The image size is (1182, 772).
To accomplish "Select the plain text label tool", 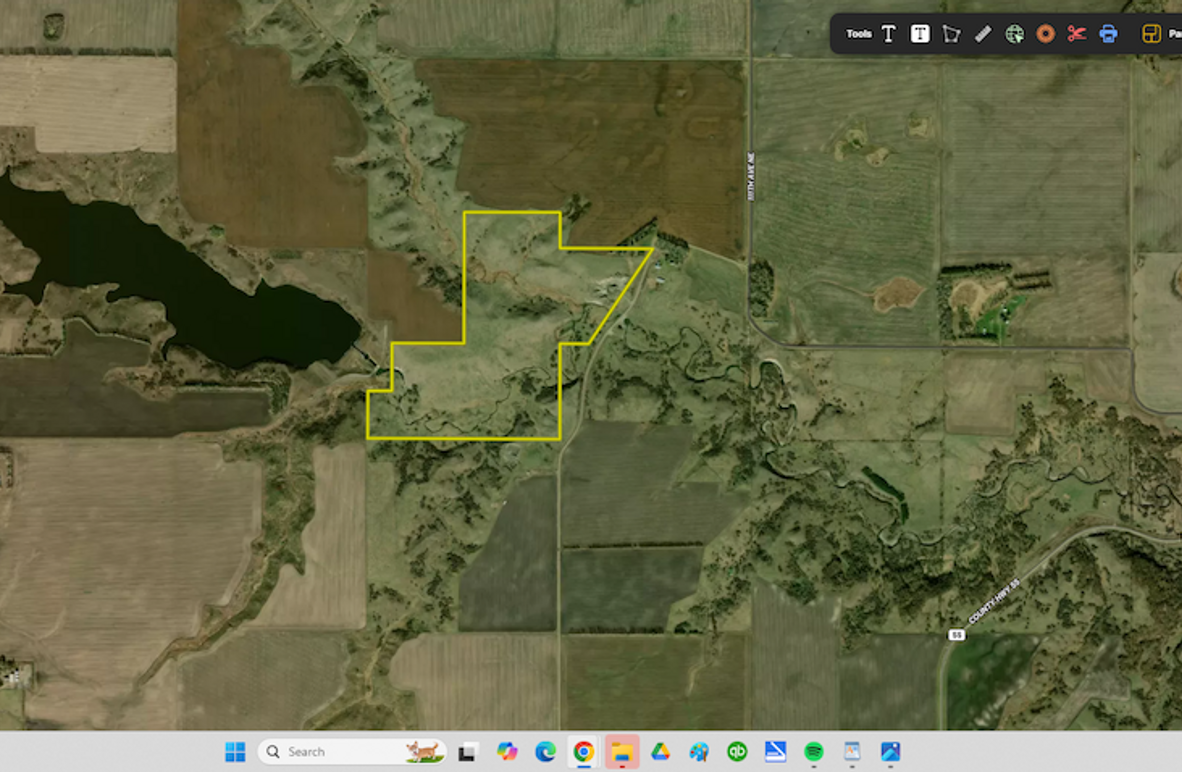I will click(888, 34).
